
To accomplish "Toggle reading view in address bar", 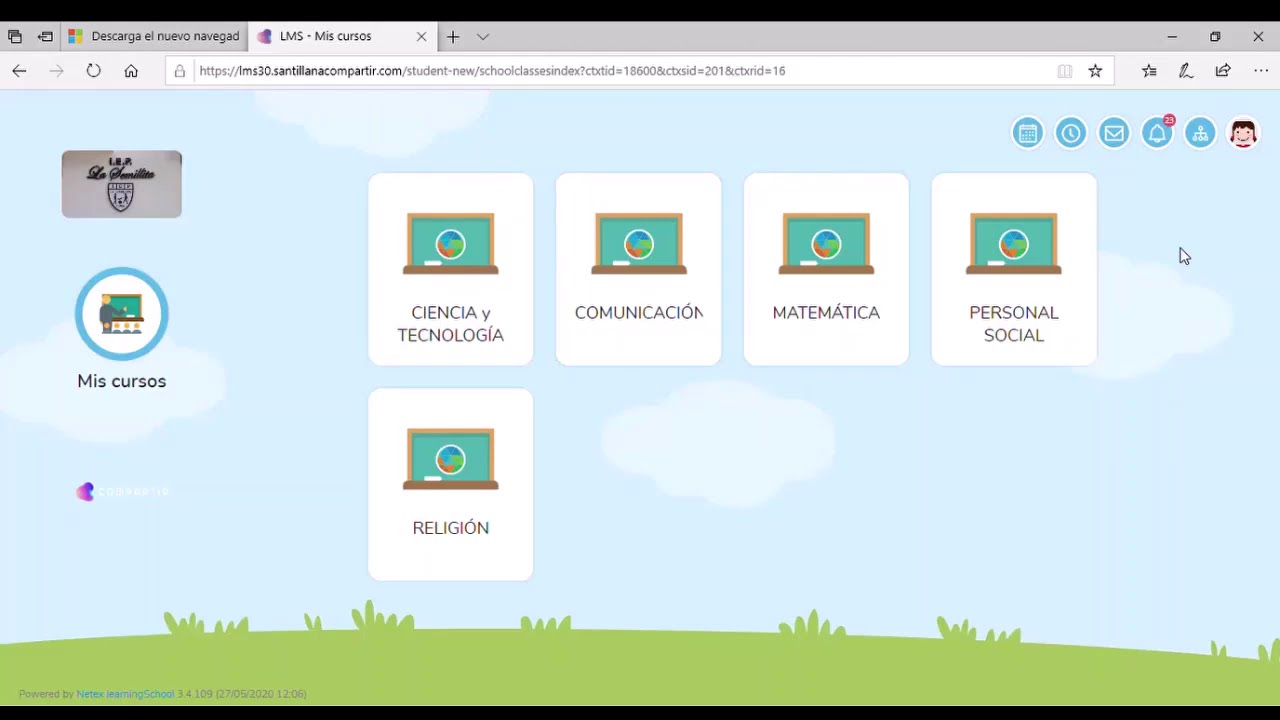I will [x=1065, y=71].
